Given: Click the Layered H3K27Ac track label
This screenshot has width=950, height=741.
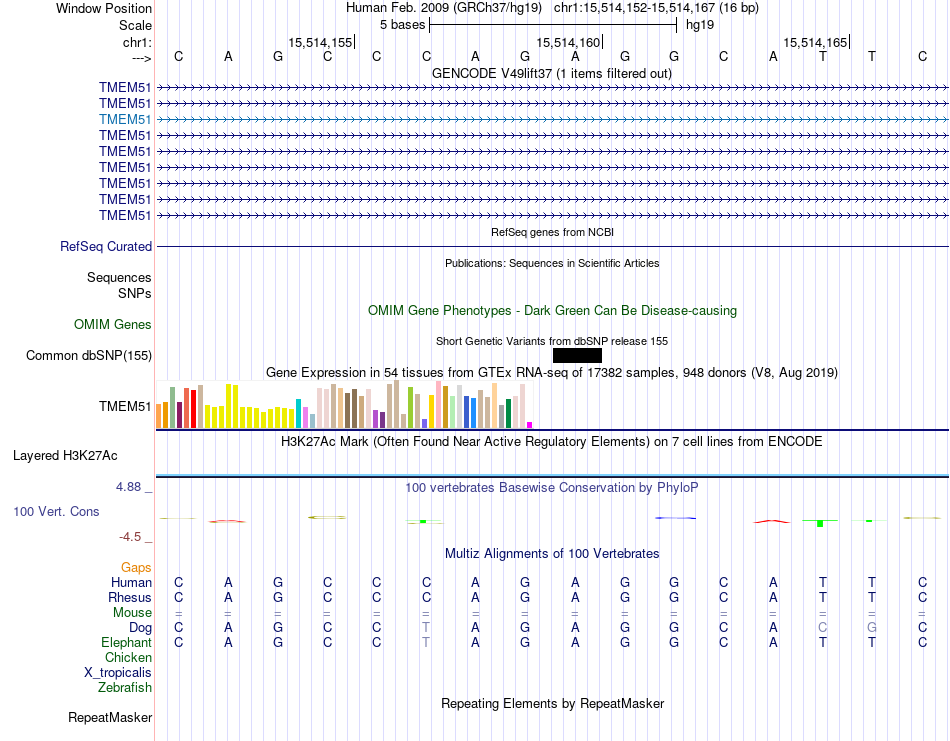Looking at the screenshot, I should pyautogui.click(x=65, y=456).
